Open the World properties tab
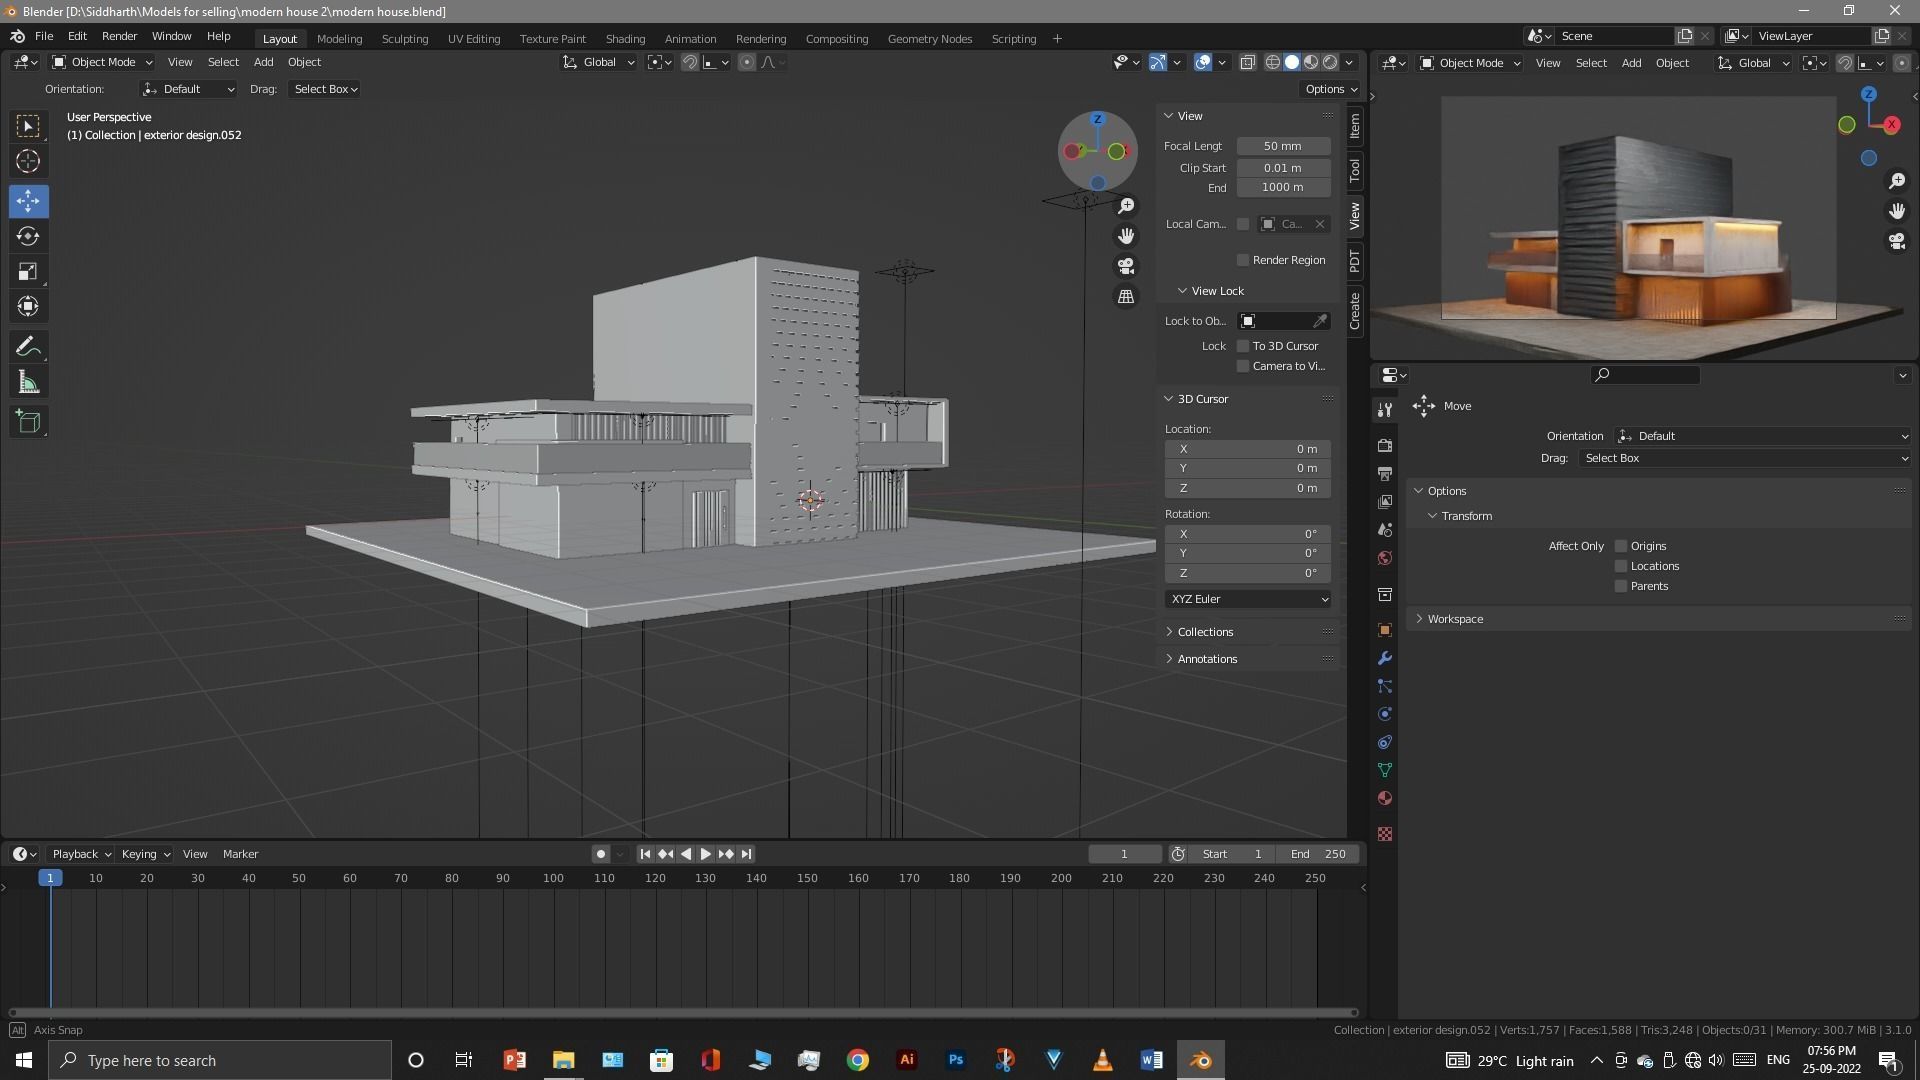 click(x=1385, y=558)
